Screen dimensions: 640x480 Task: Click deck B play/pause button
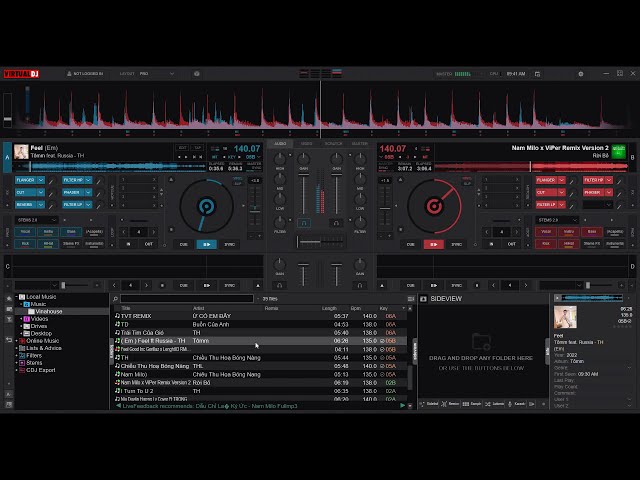(433, 244)
